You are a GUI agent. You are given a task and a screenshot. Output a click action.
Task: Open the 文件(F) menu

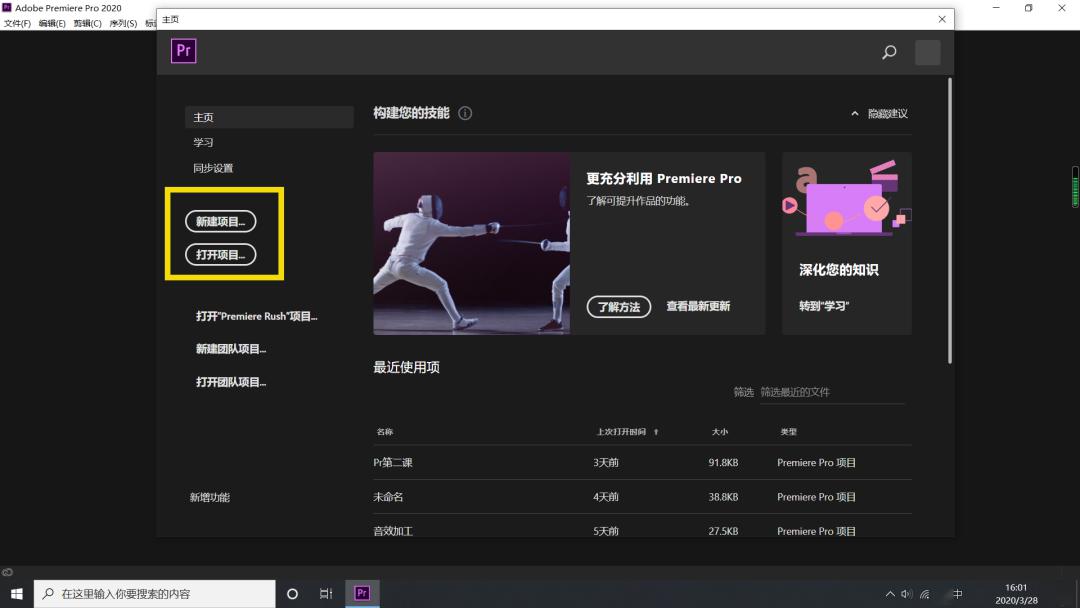17,23
